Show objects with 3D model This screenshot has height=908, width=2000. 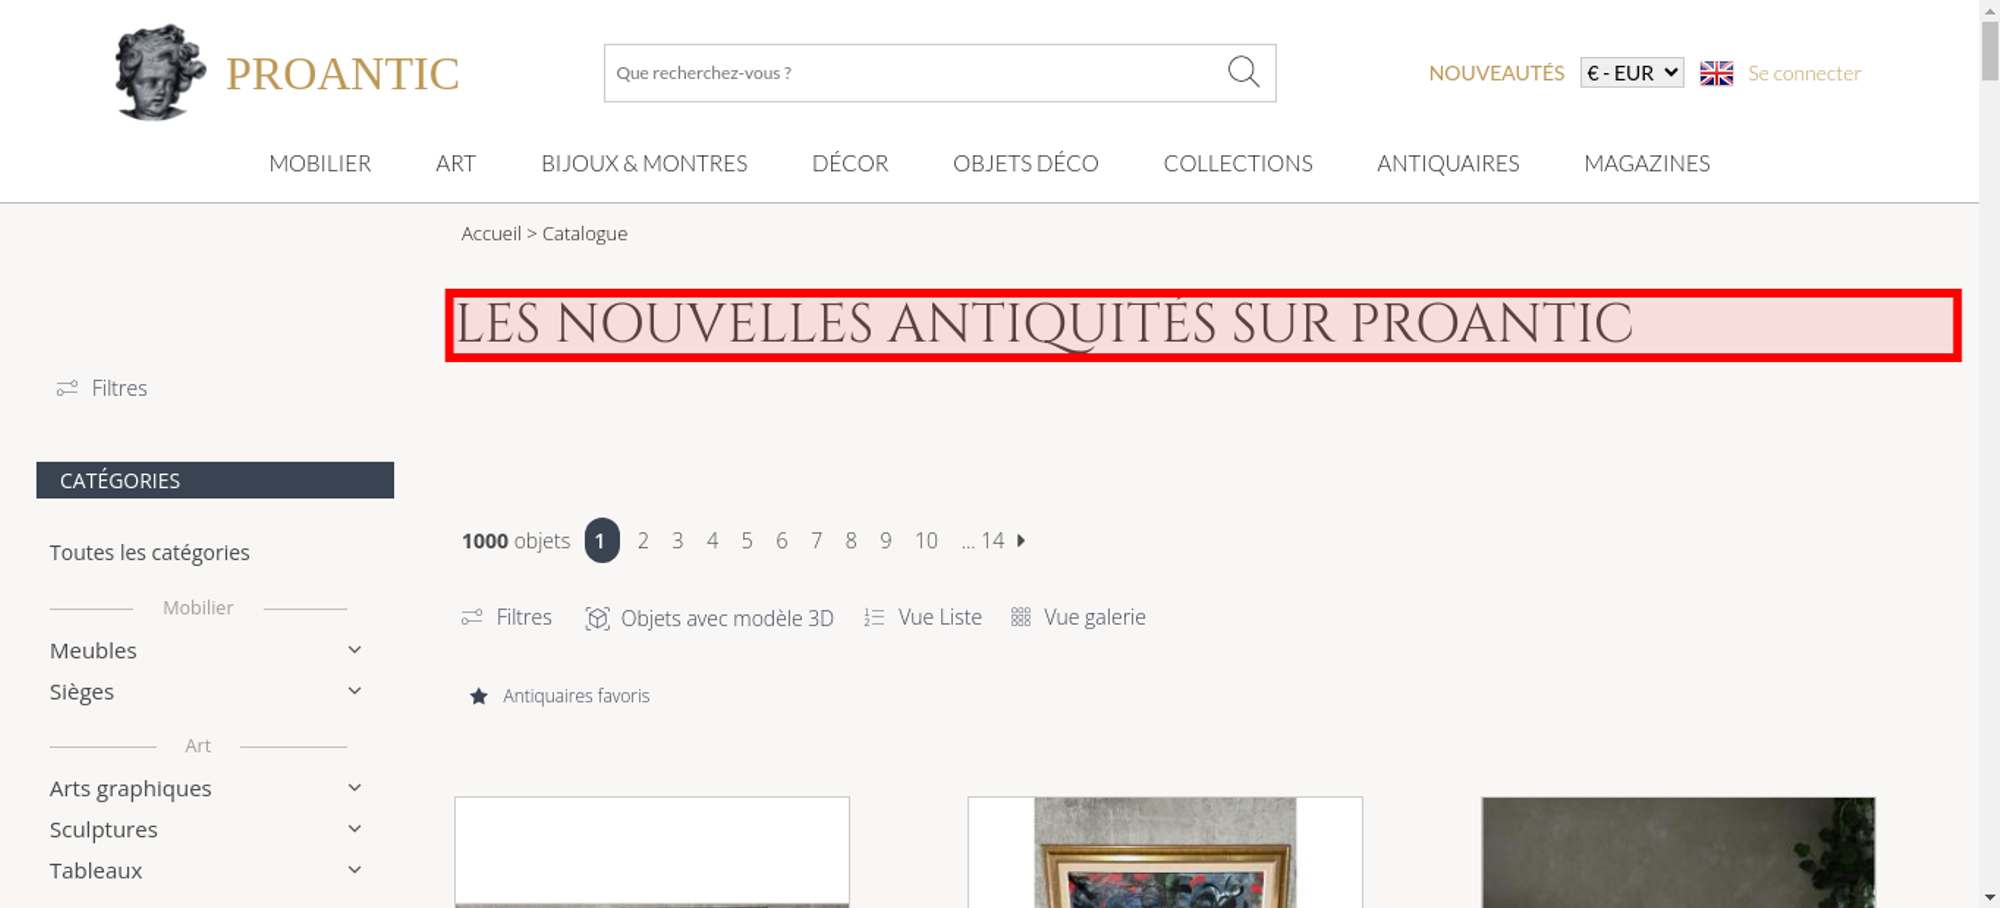(709, 618)
